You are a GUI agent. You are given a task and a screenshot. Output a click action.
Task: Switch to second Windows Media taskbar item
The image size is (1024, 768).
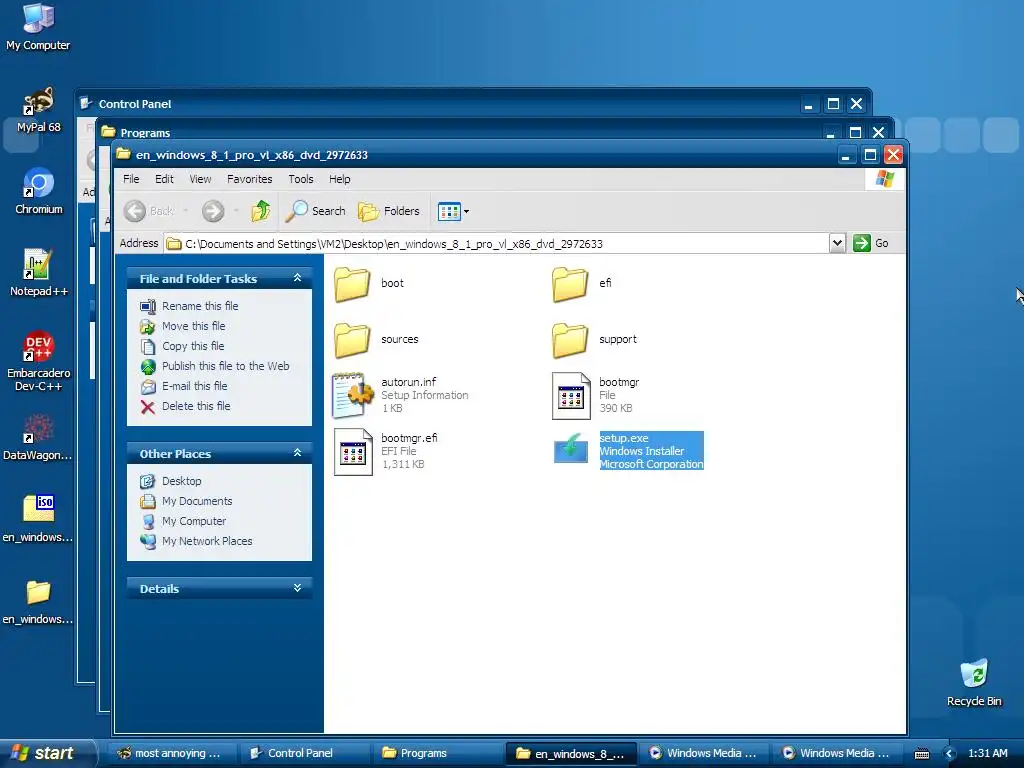[x=836, y=753]
